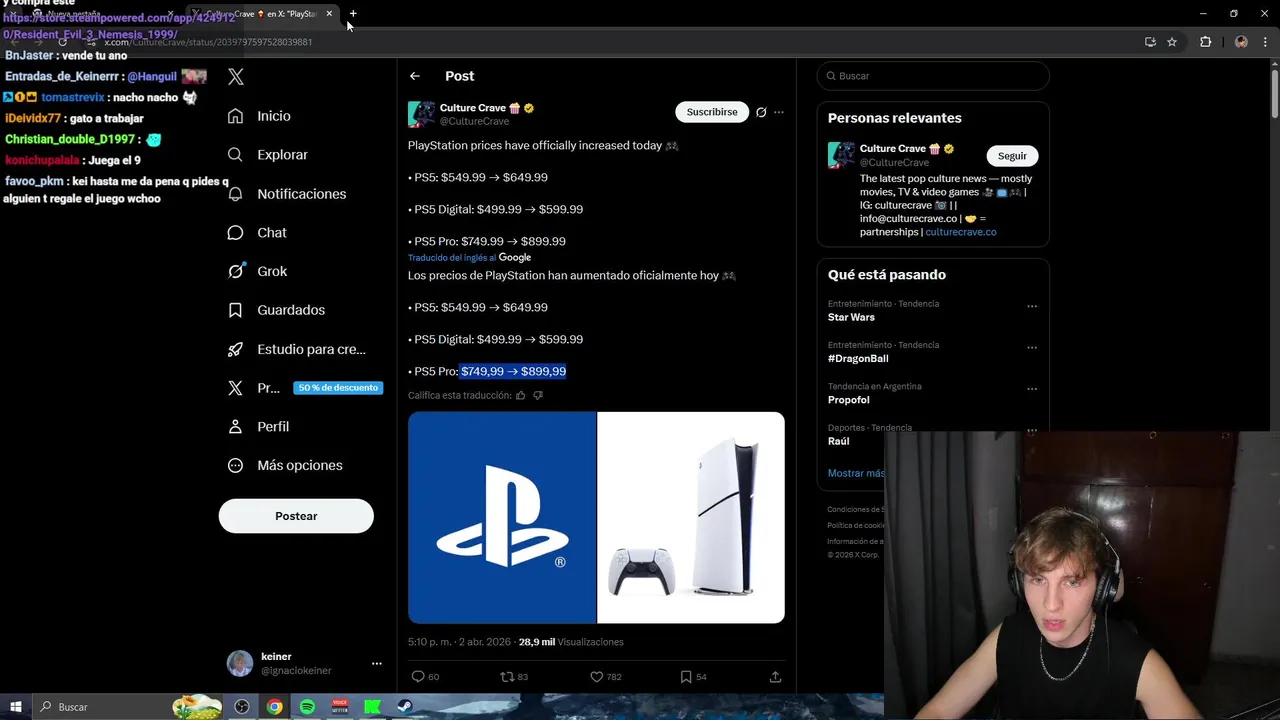The height and width of the screenshot is (720, 1280).
Task: Open a new browser tab with plus
Action: [353, 14]
